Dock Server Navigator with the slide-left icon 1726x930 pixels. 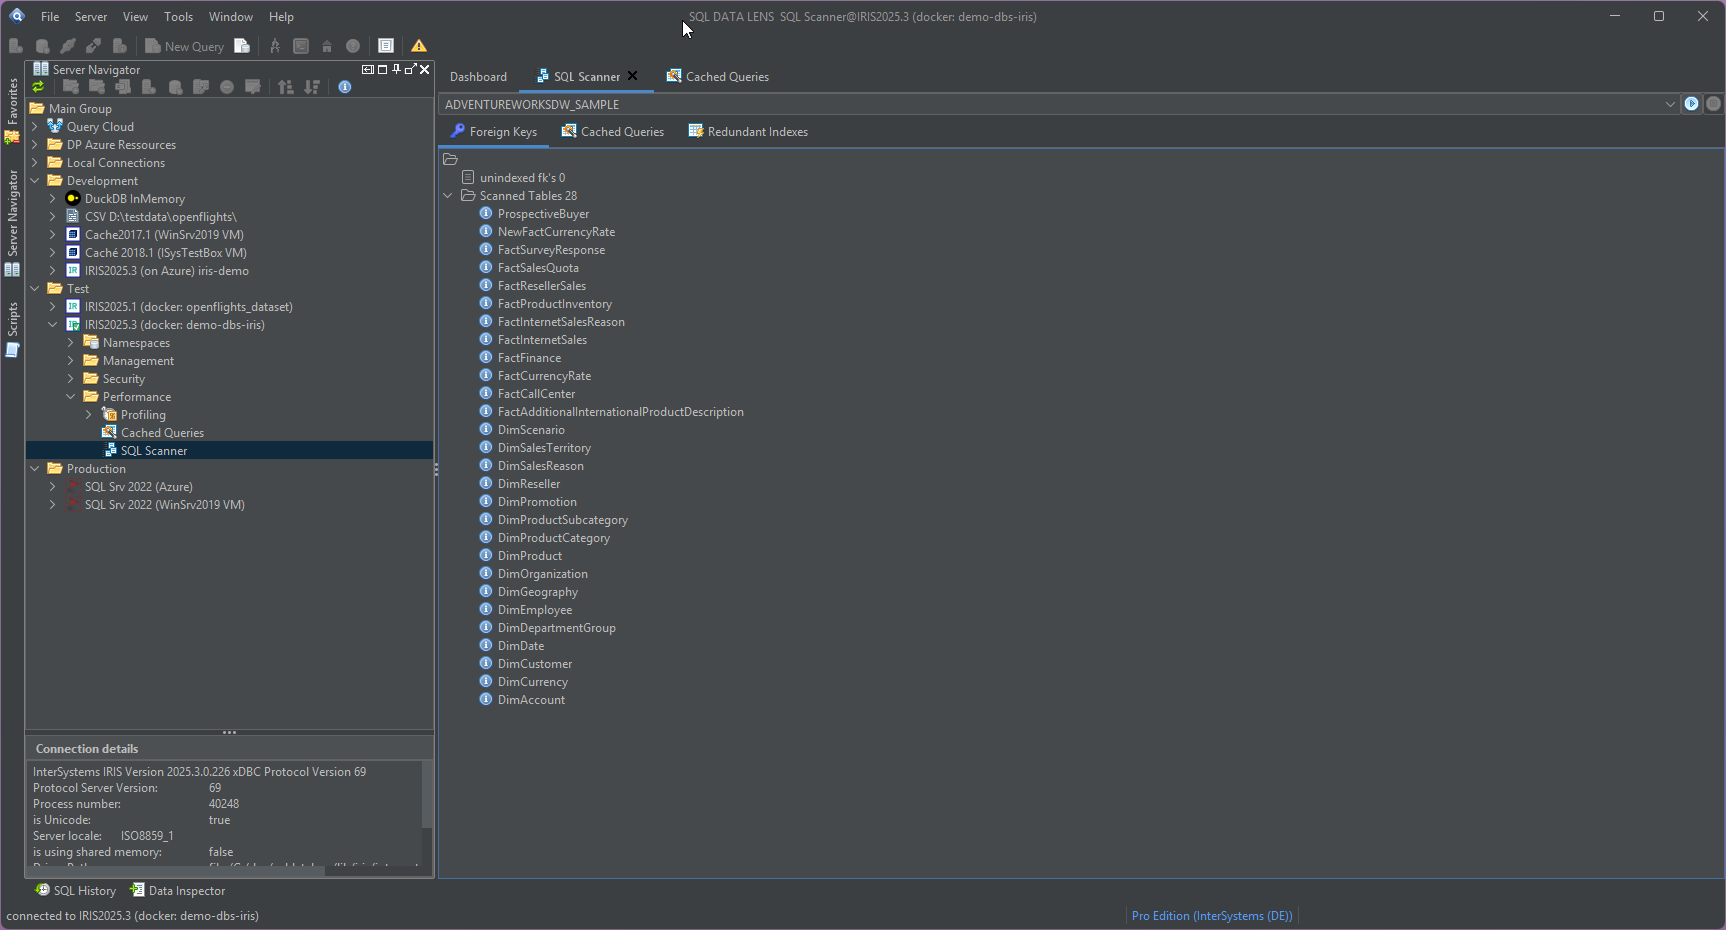tap(368, 69)
